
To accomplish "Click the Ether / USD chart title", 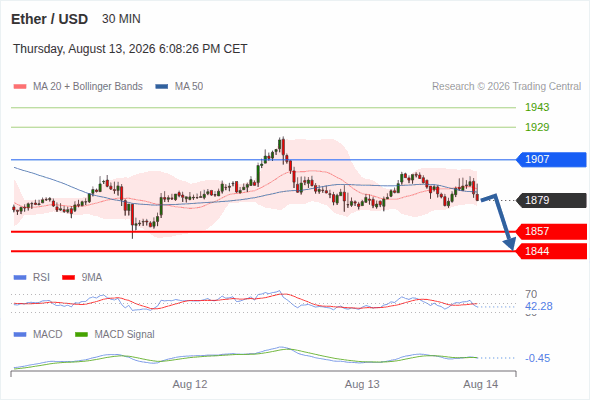I will tap(49, 19).
